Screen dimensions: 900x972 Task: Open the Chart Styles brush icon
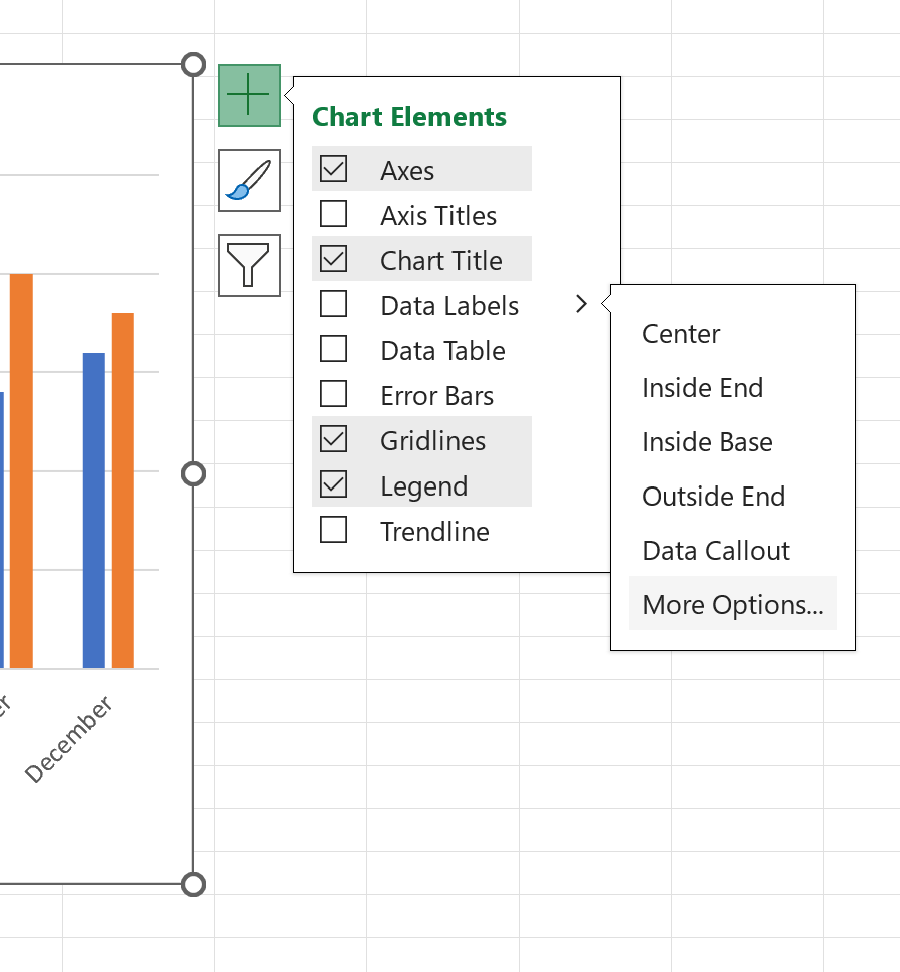pos(249,181)
